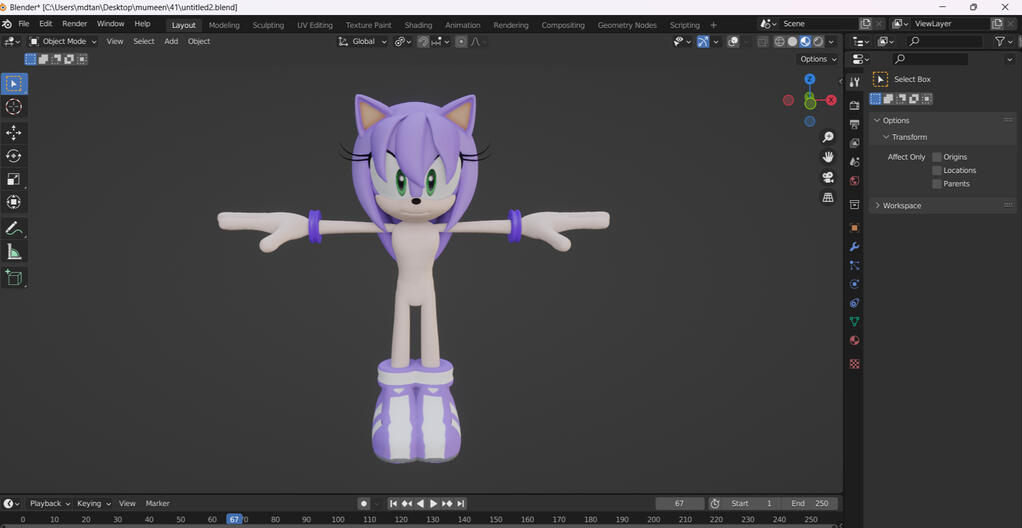Image resolution: width=1022 pixels, height=528 pixels.
Task: Open the Physics properties tab
Action: [x=854, y=284]
